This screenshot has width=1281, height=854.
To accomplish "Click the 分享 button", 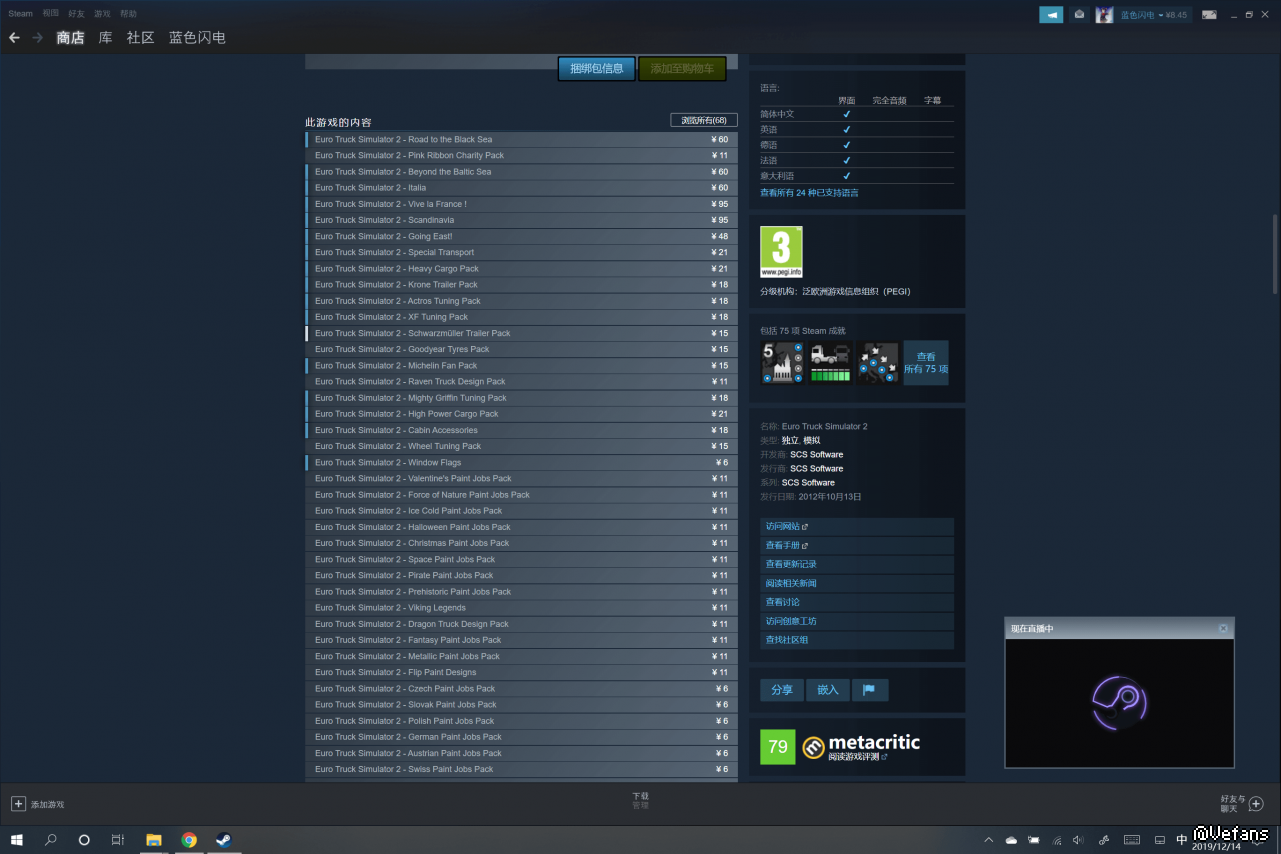I will pos(782,690).
